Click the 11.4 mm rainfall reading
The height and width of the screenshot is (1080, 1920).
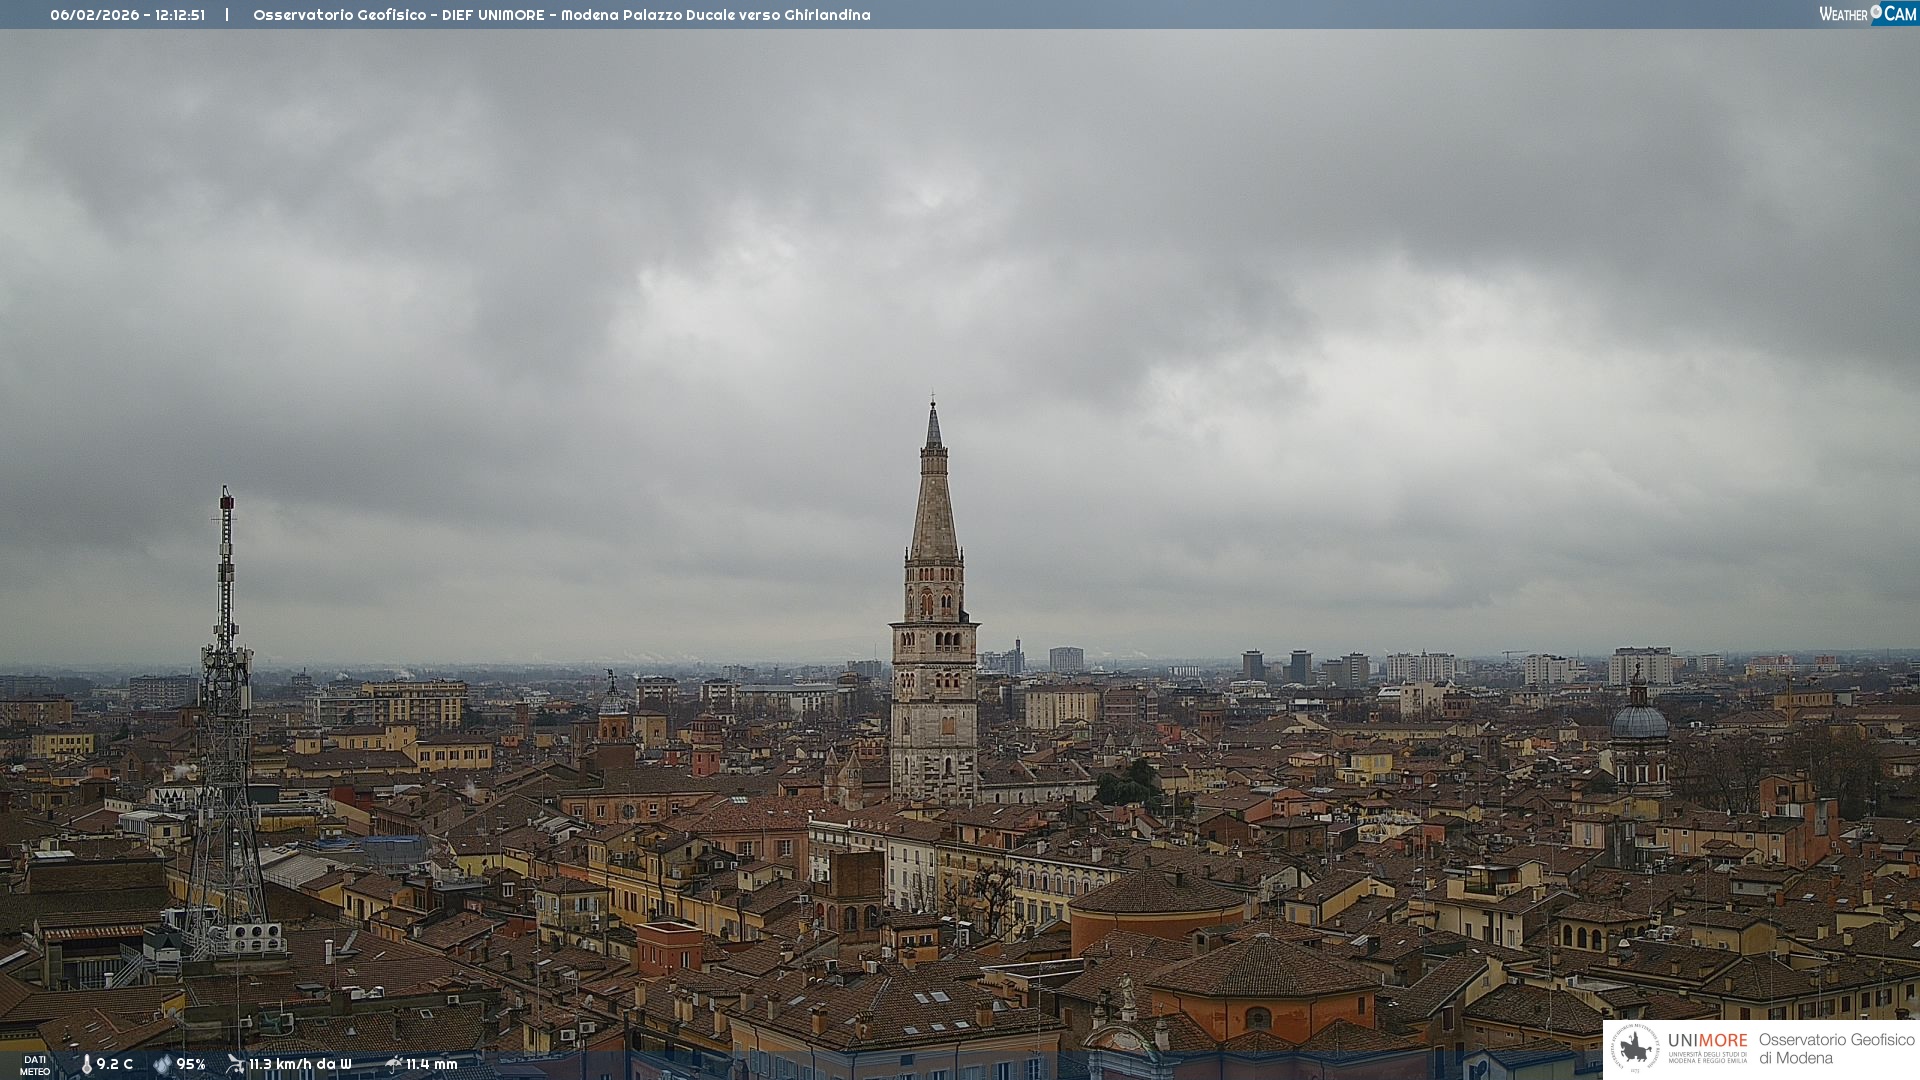point(431,1064)
